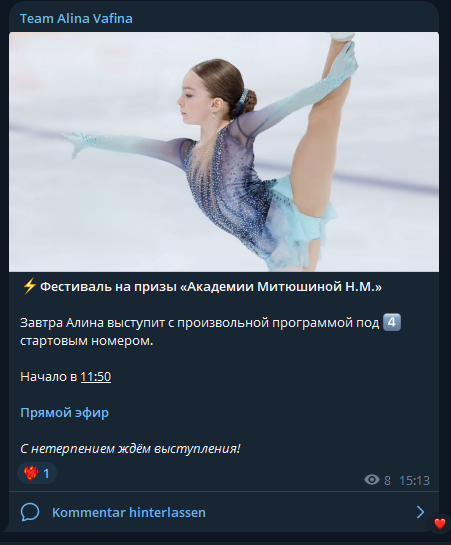Click the 15:13 message timestamp
This screenshot has height=545, width=451.
[x=414, y=480]
